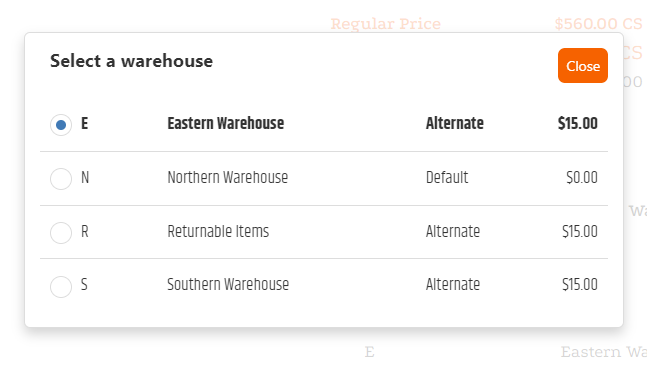Viewport: 647px width, 369px height.
Task: Click the Default type in Northern row
Action: point(447,177)
